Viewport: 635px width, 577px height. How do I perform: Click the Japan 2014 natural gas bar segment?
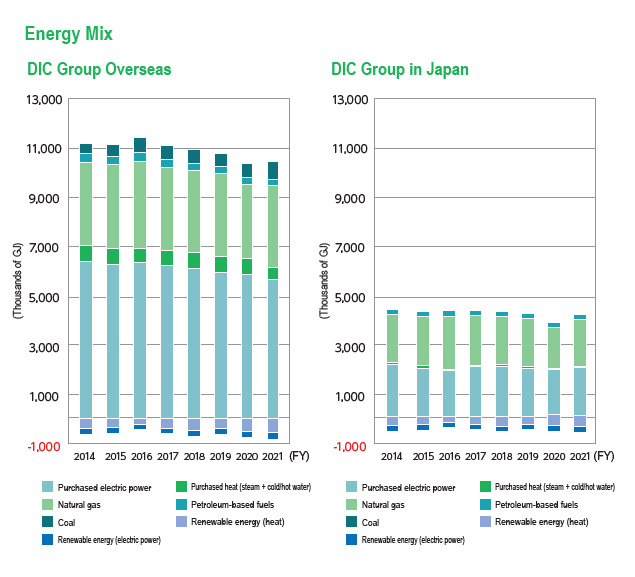392,339
